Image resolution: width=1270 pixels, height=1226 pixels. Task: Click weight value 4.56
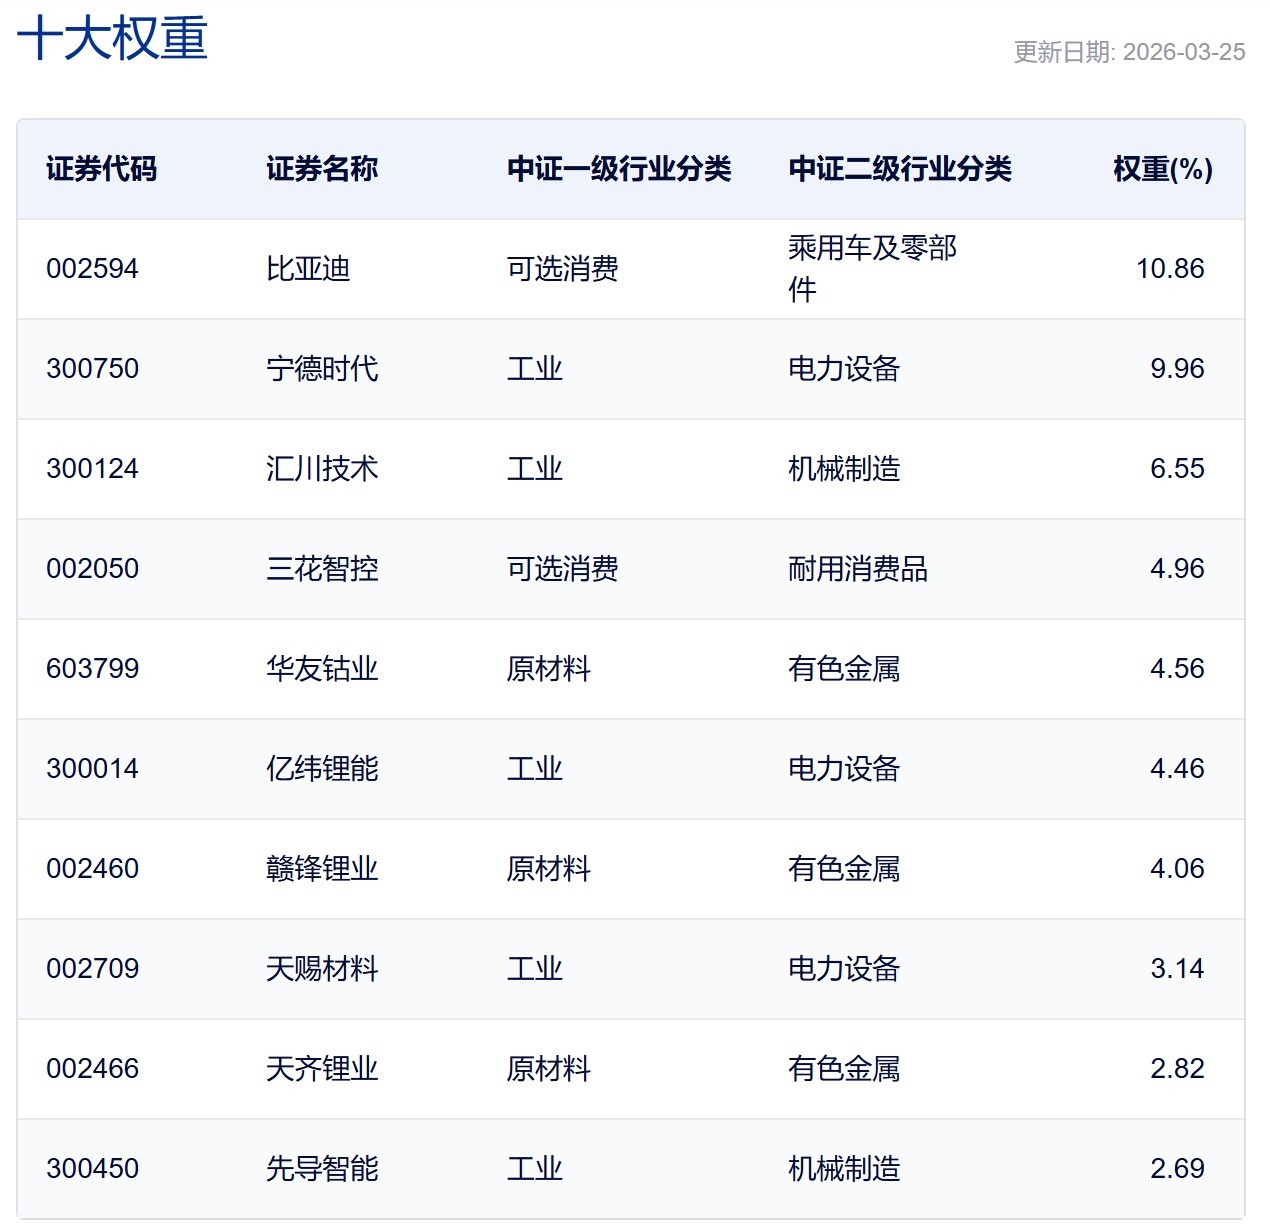click(x=1177, y=669)
